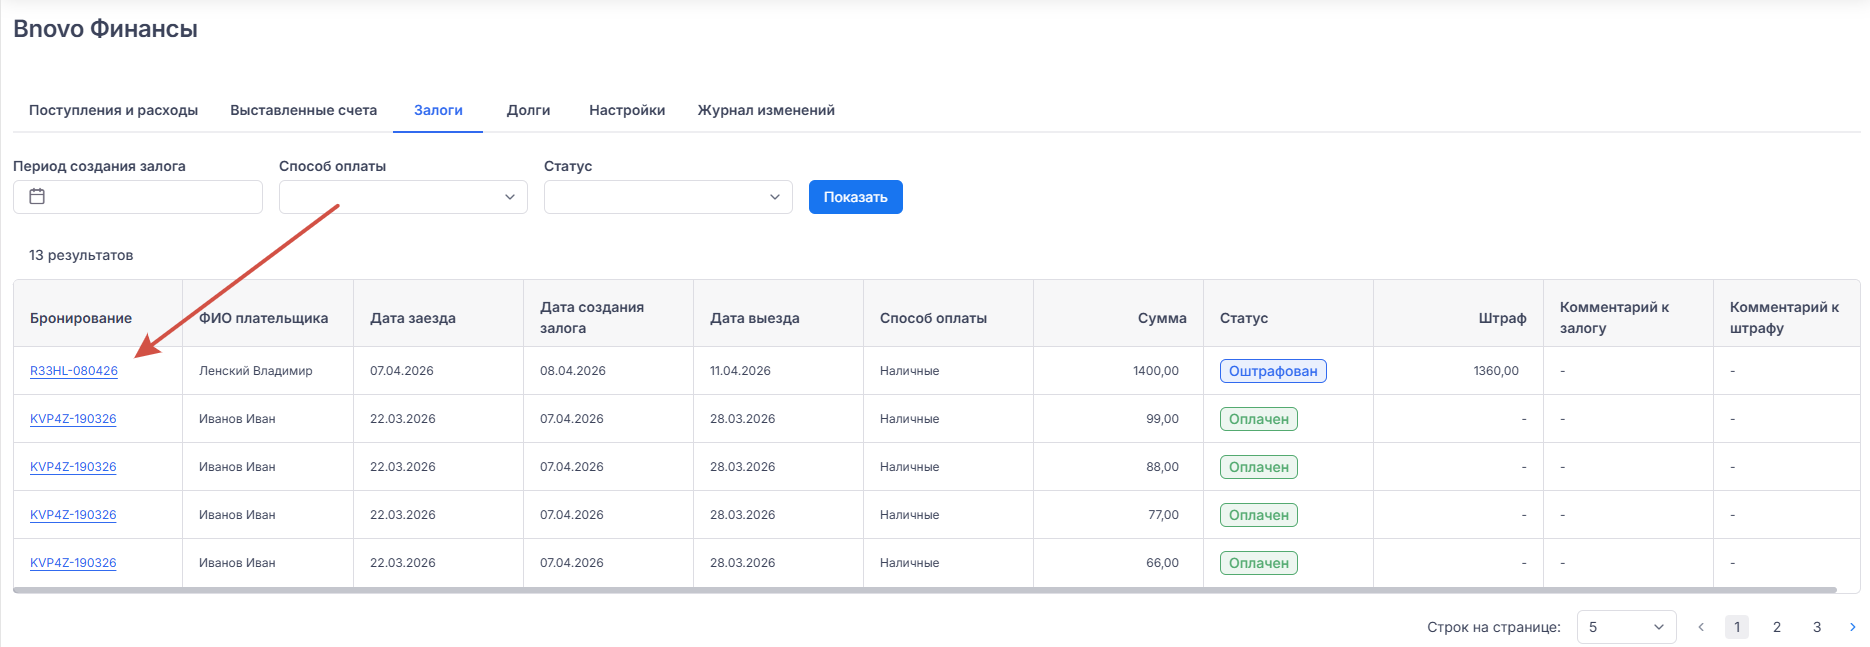Open the Способ оплаты dropdown

[x=403, y=197]
